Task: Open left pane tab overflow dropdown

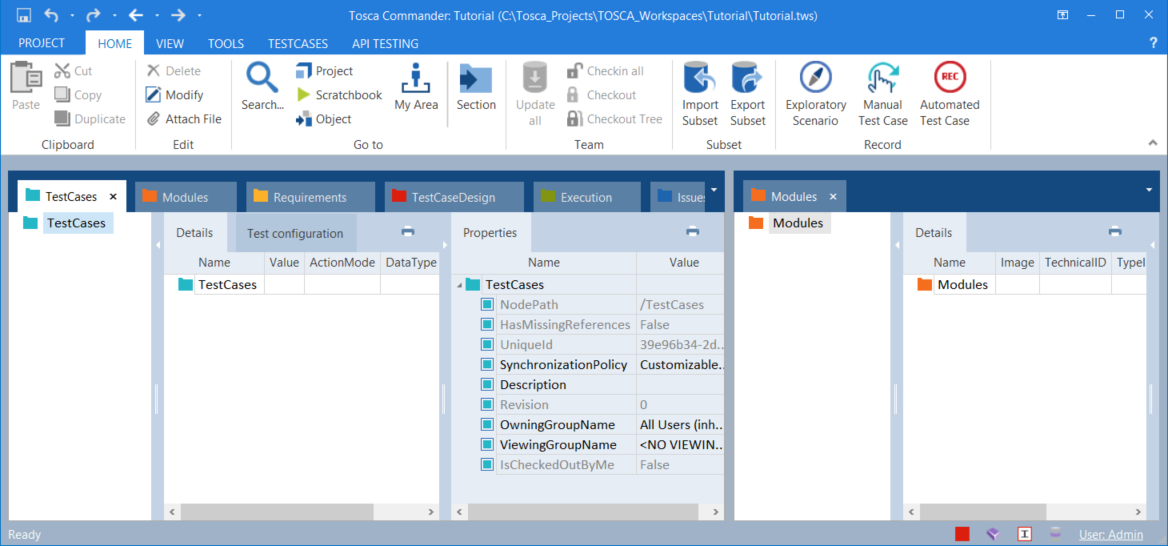Action: [714, 190]
